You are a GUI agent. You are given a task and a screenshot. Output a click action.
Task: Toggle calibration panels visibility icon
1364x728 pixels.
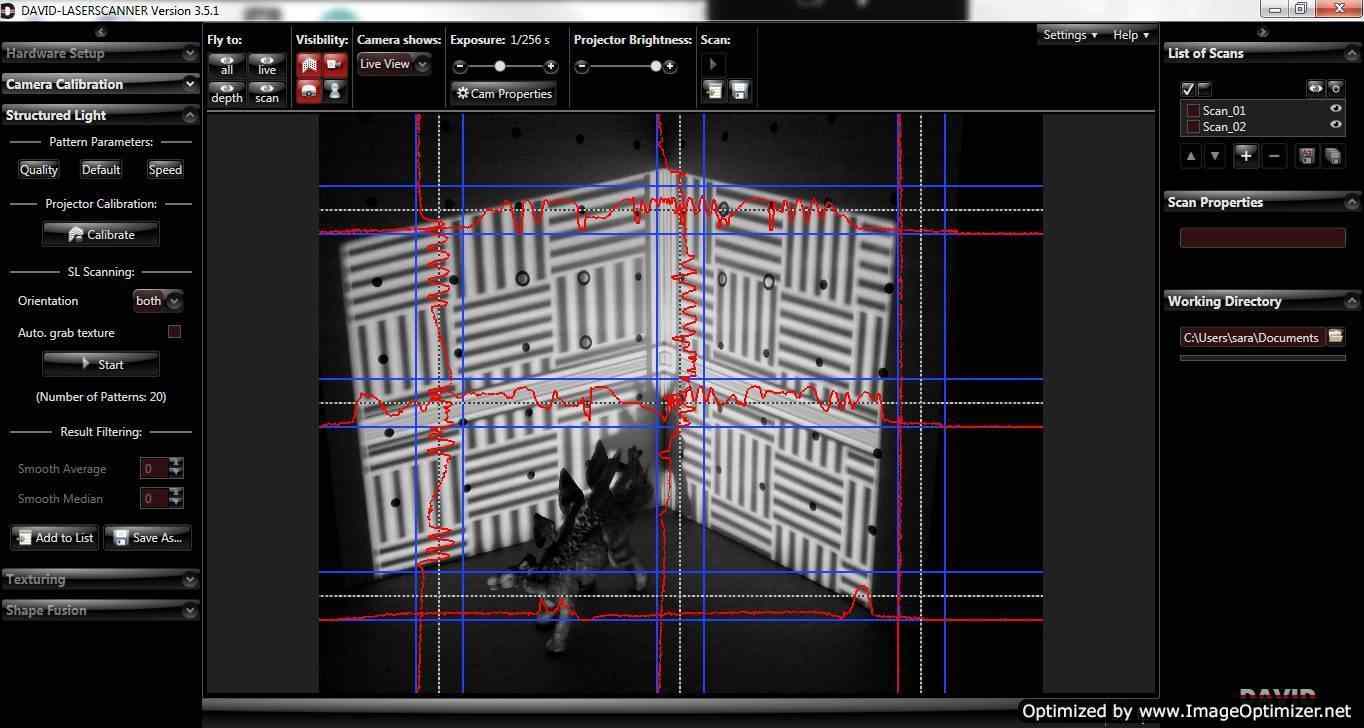coord(309,65)
